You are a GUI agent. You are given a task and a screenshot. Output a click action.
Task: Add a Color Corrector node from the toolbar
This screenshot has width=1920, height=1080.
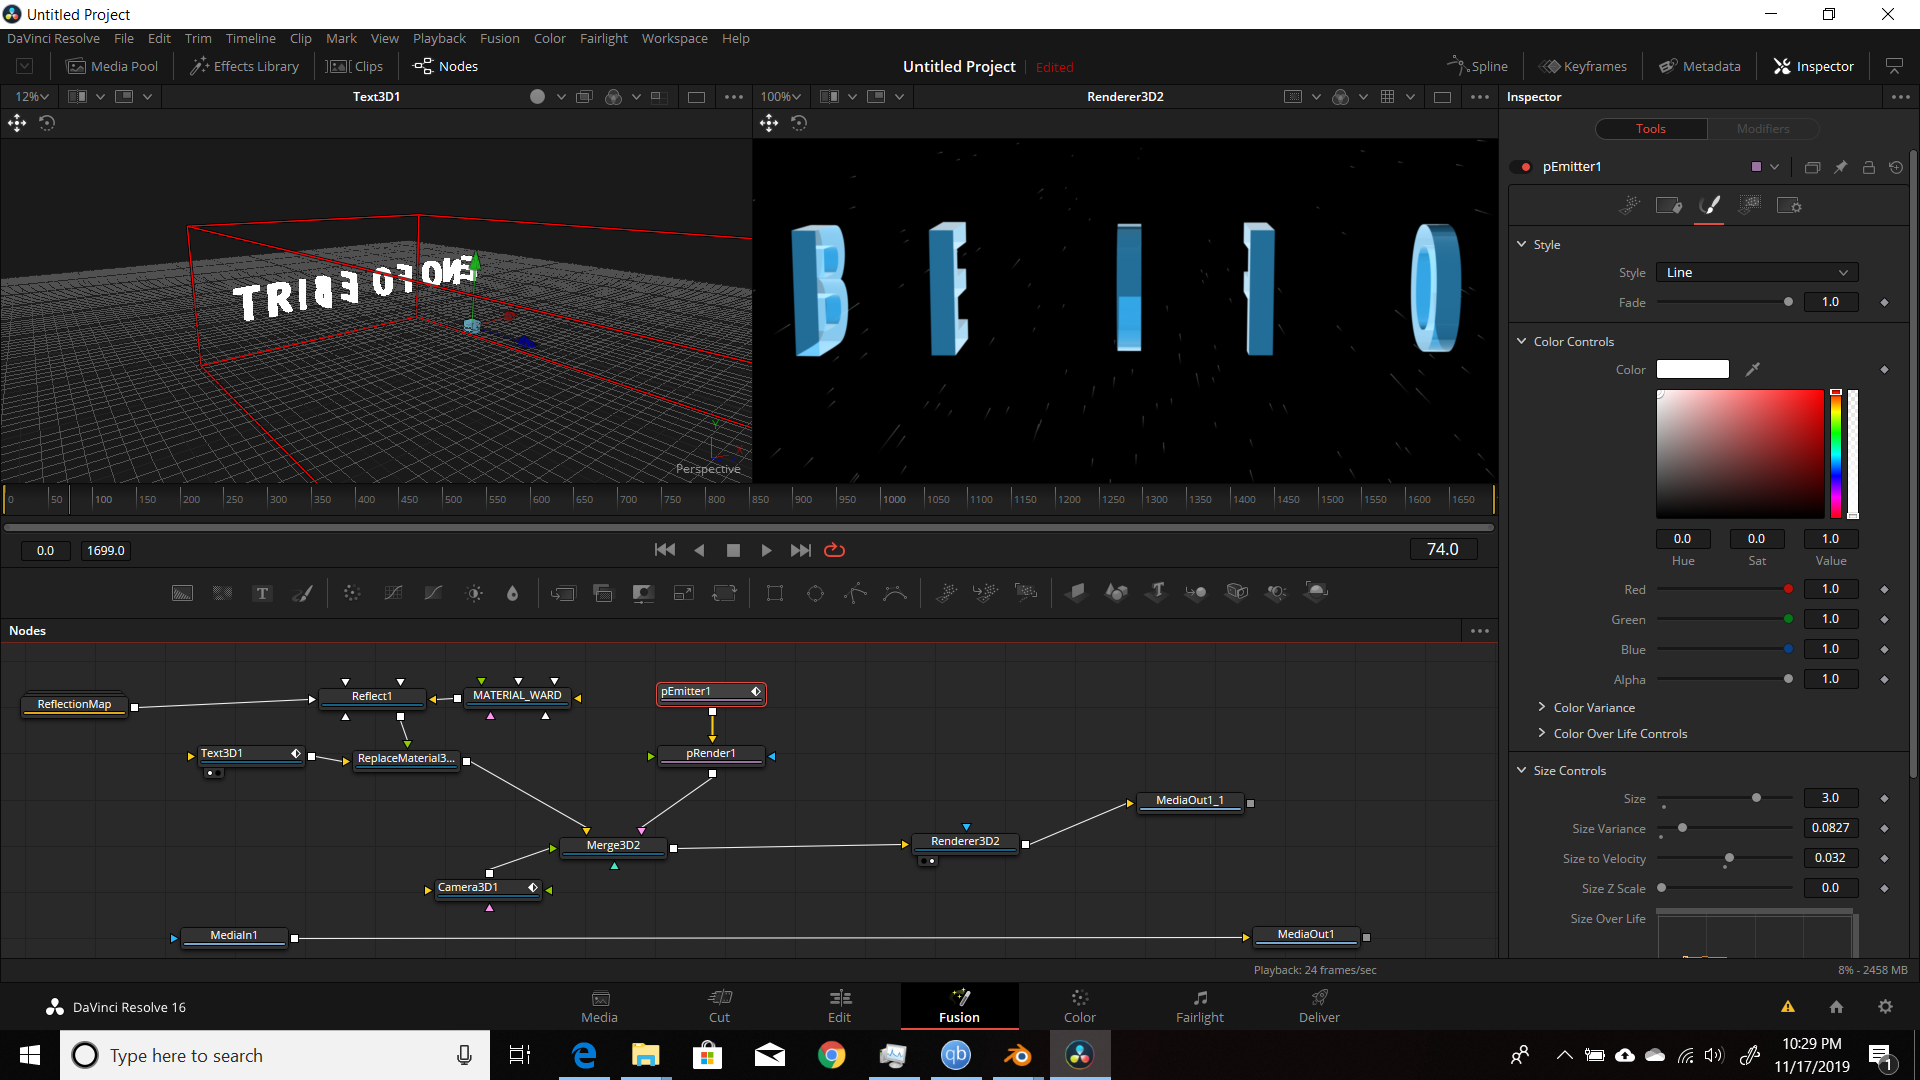352,593
